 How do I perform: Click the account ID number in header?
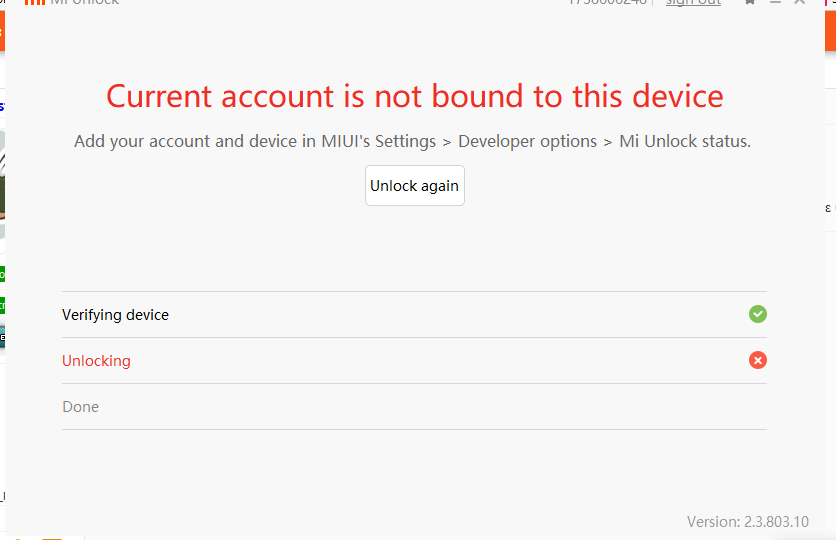(607, 3)
